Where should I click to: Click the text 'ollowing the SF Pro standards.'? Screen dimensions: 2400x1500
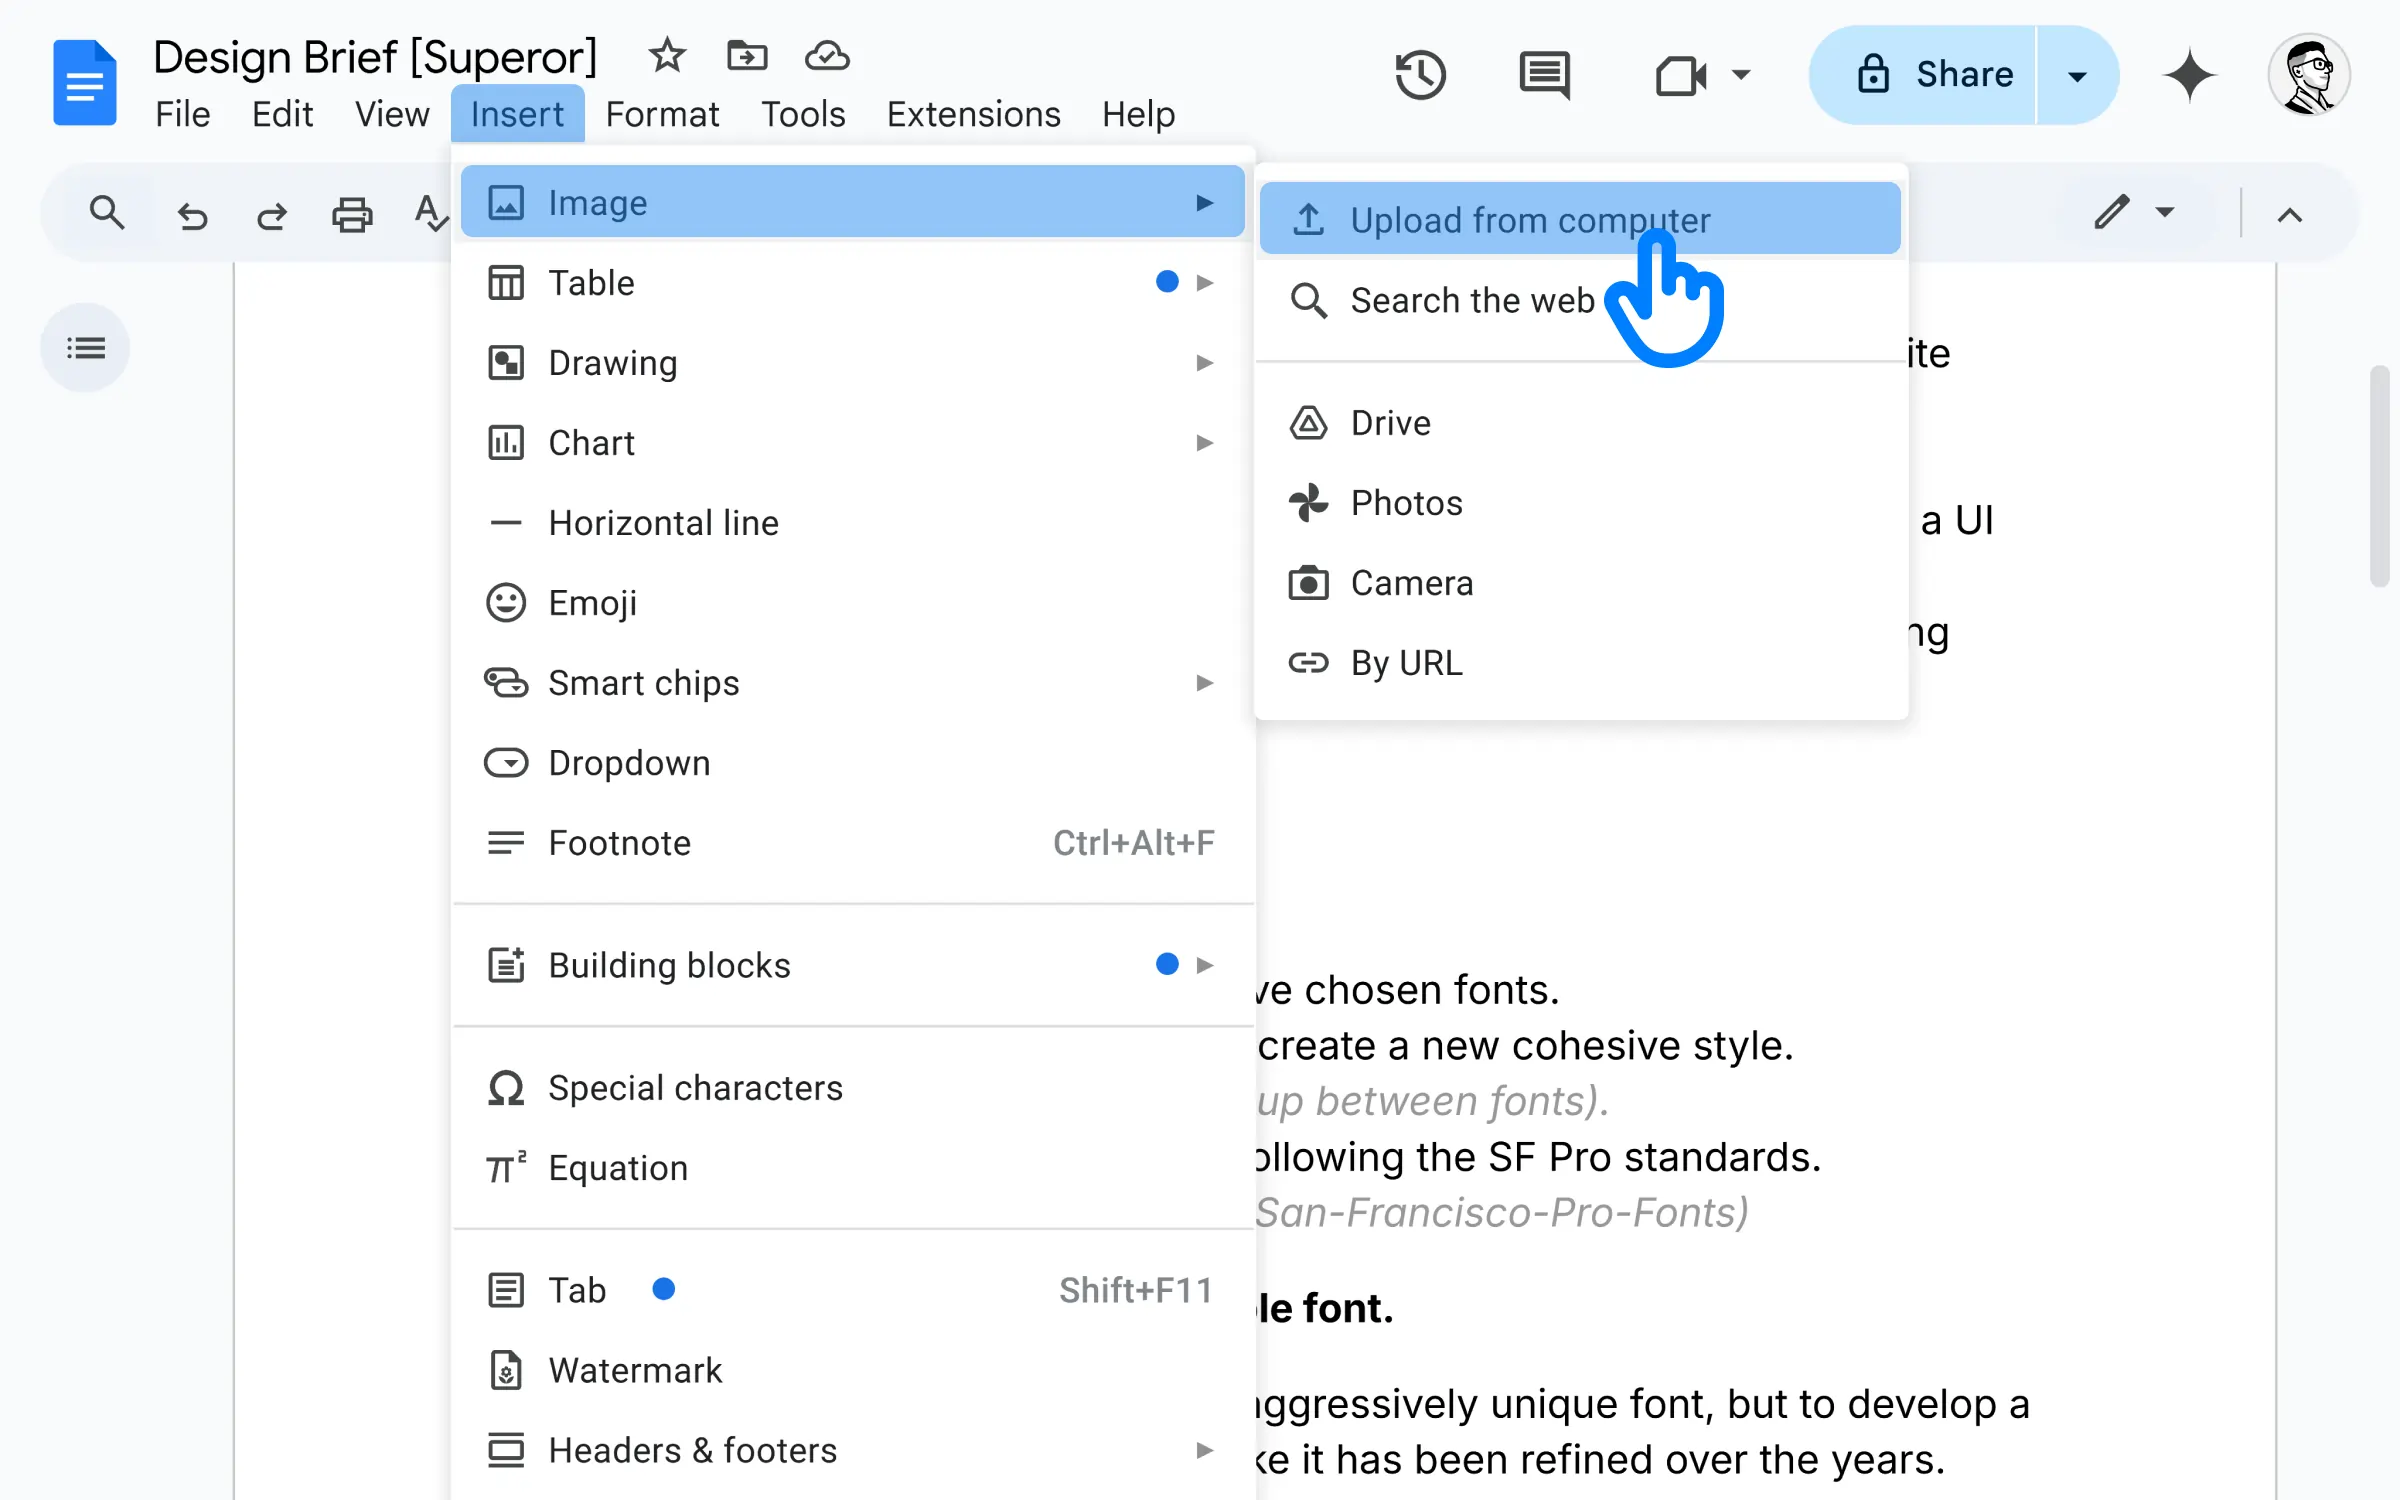pyautogui.click(x=1538, y=1157)
